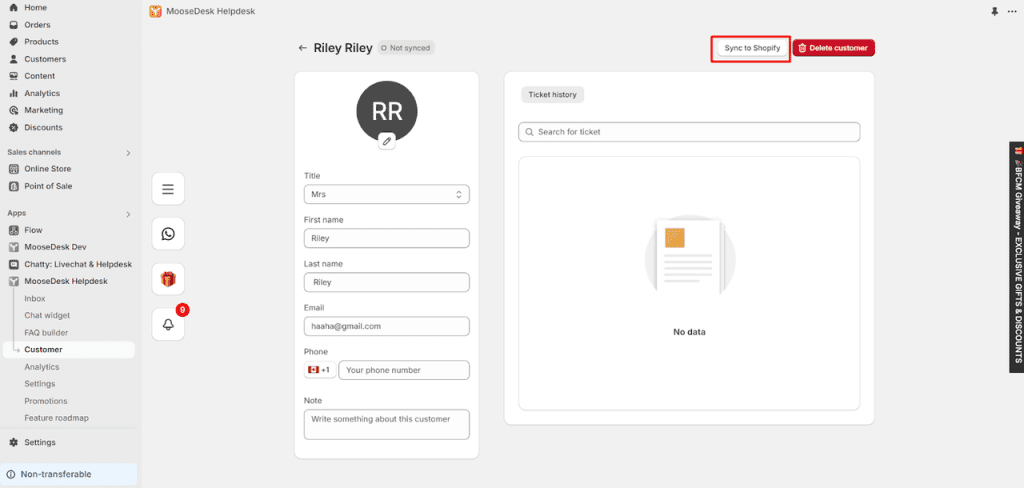Click the Non-transferable info badge
Screen dimensions: 1024x488
click(x=69, y=474)
